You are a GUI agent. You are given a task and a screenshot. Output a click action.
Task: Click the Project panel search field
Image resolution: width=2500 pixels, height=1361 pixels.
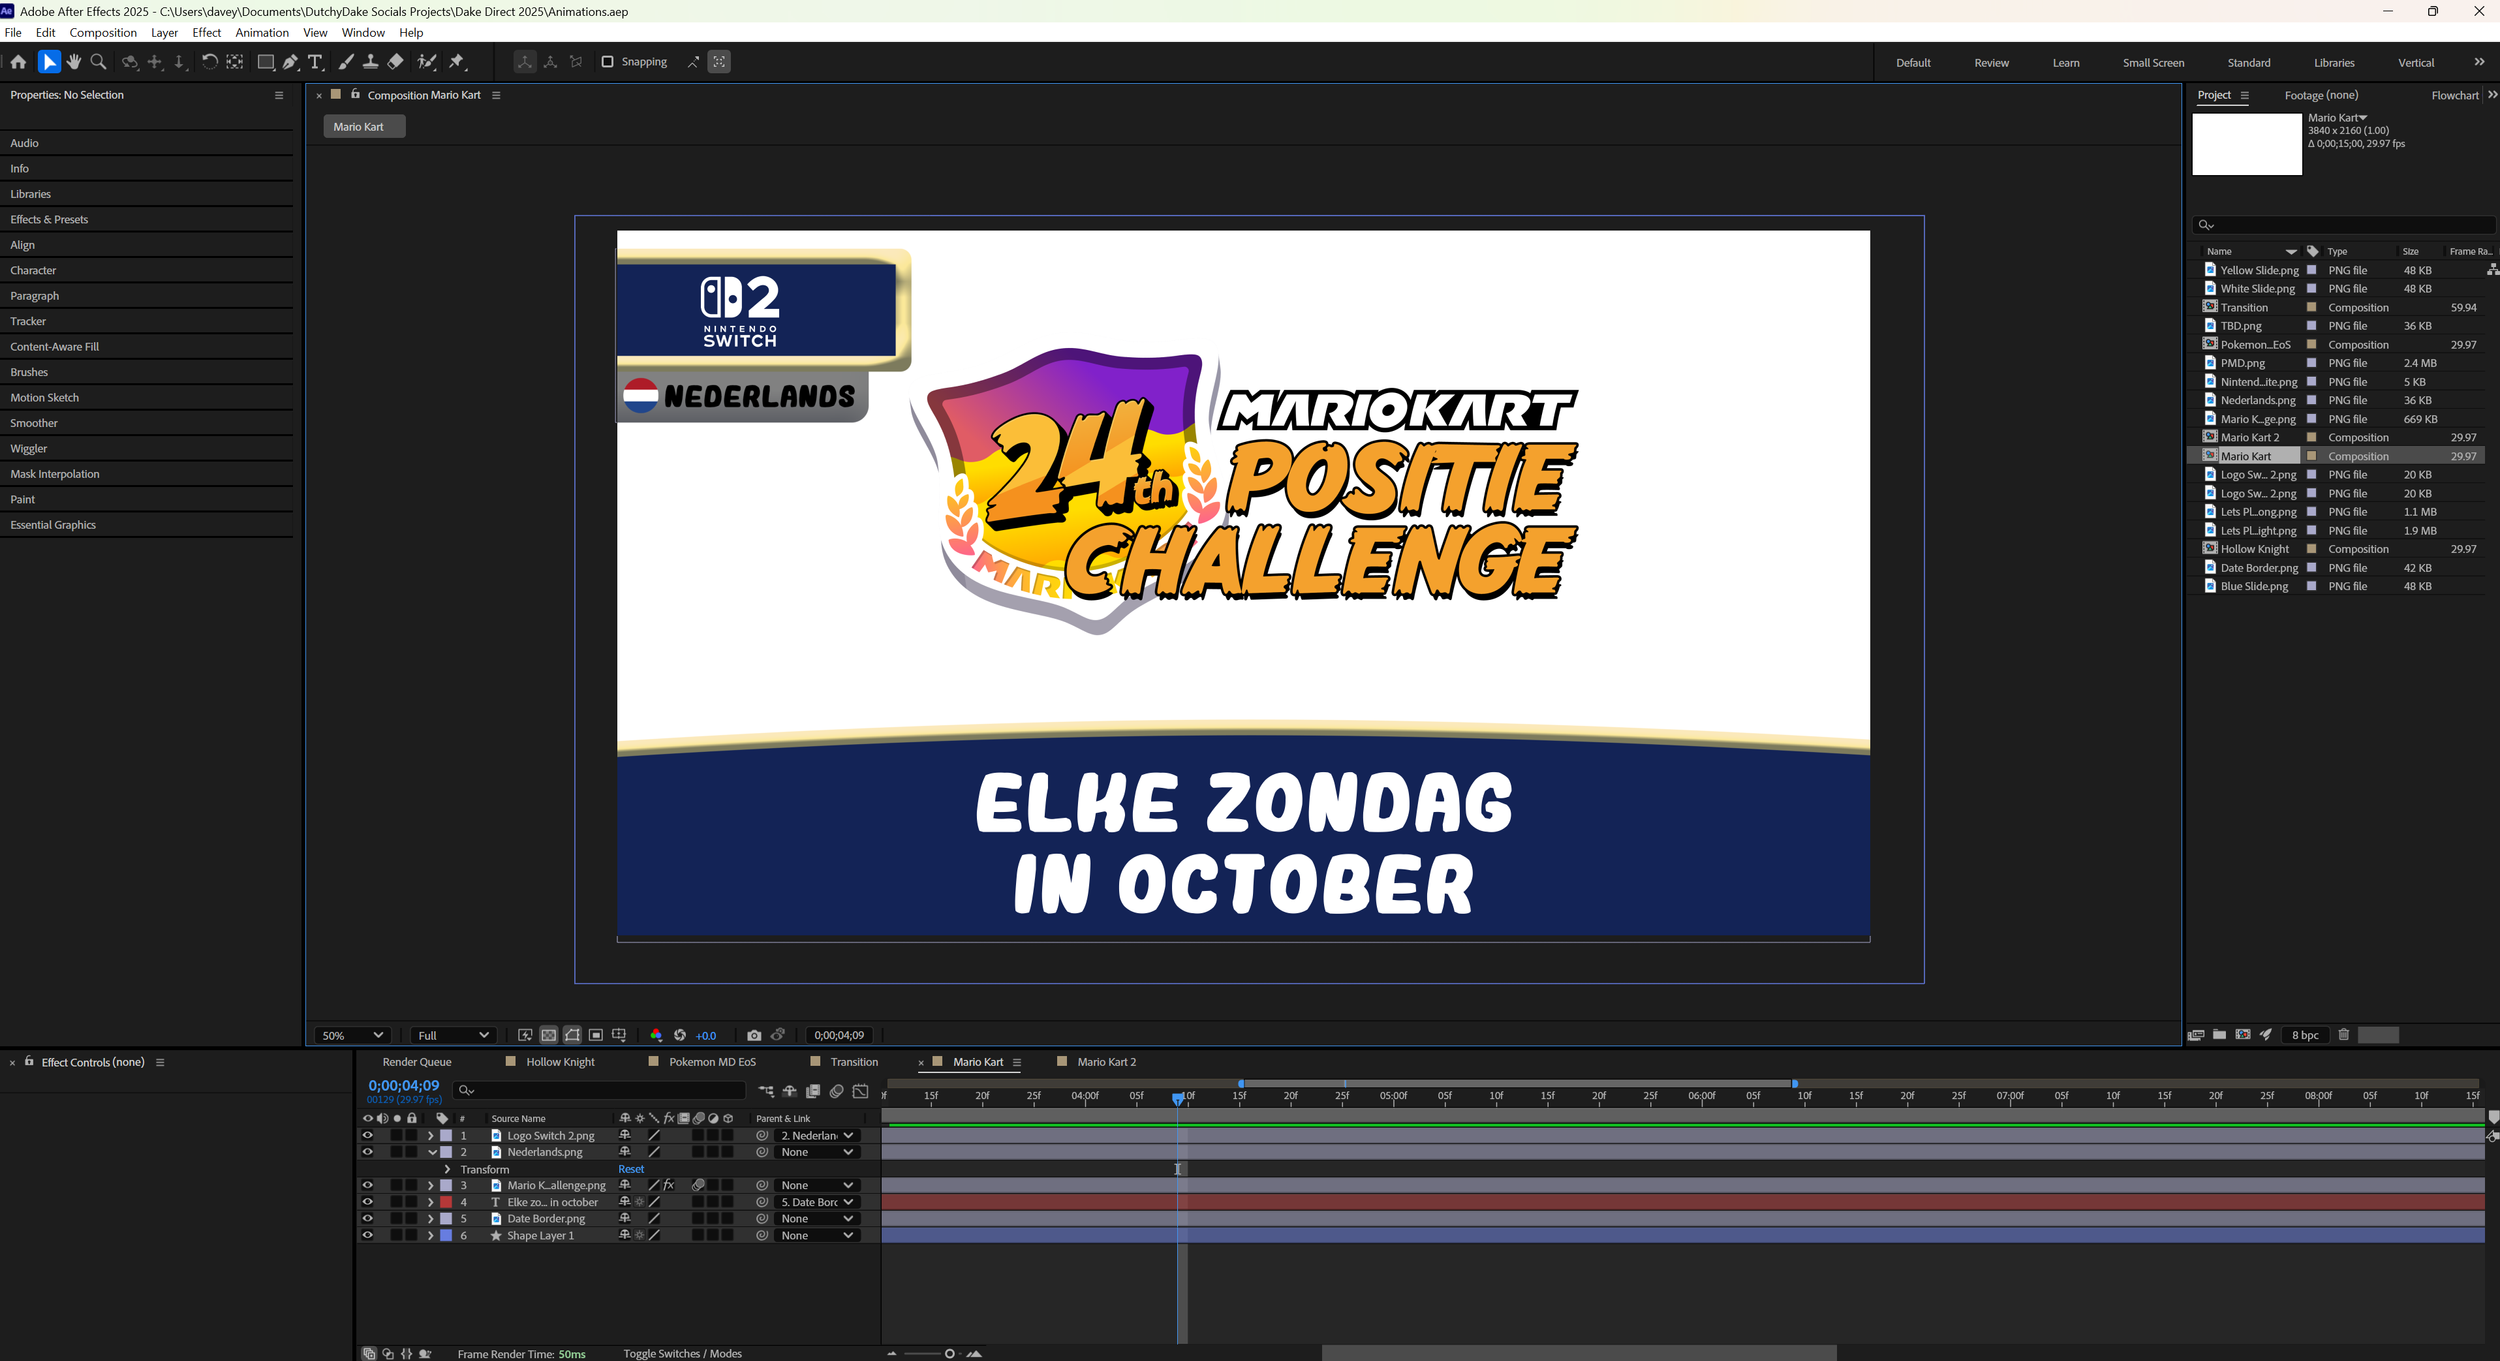pos(2343,225)
